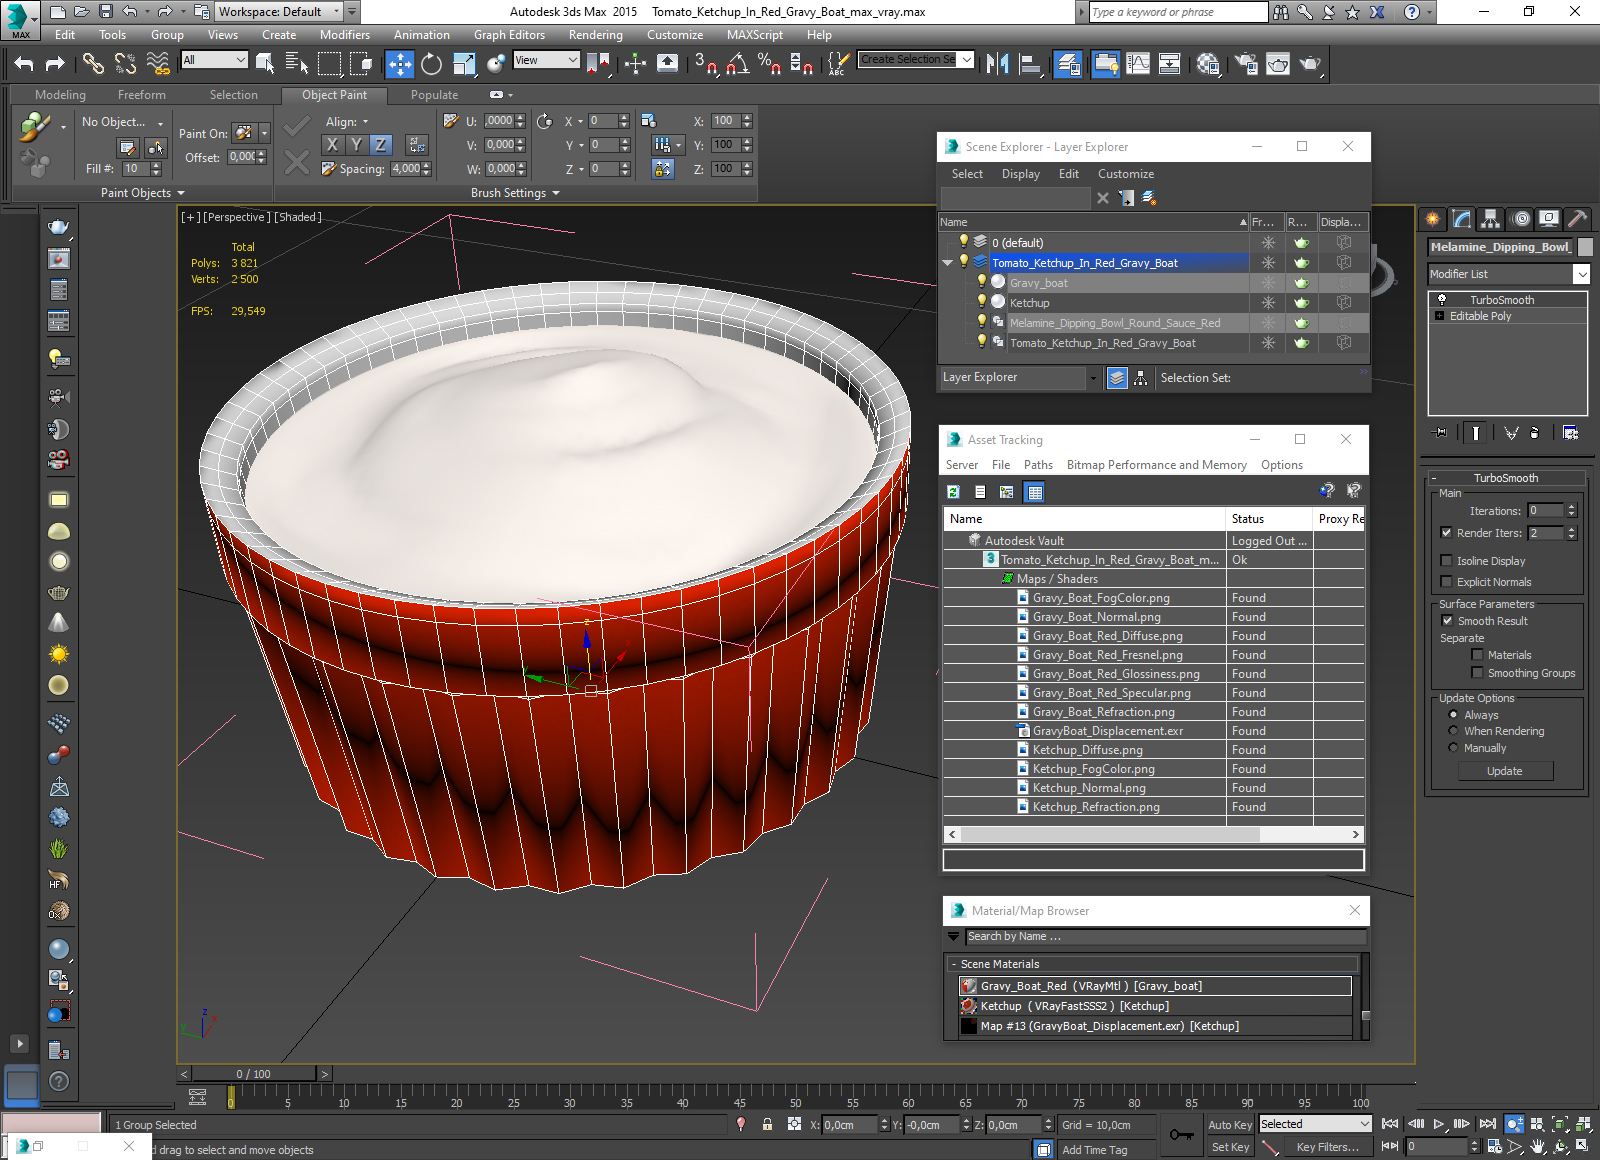Select the Undo arrow in main toolbar
Screen dimensions: 1600x1160
pyautogui.click(x=24, y=64)
